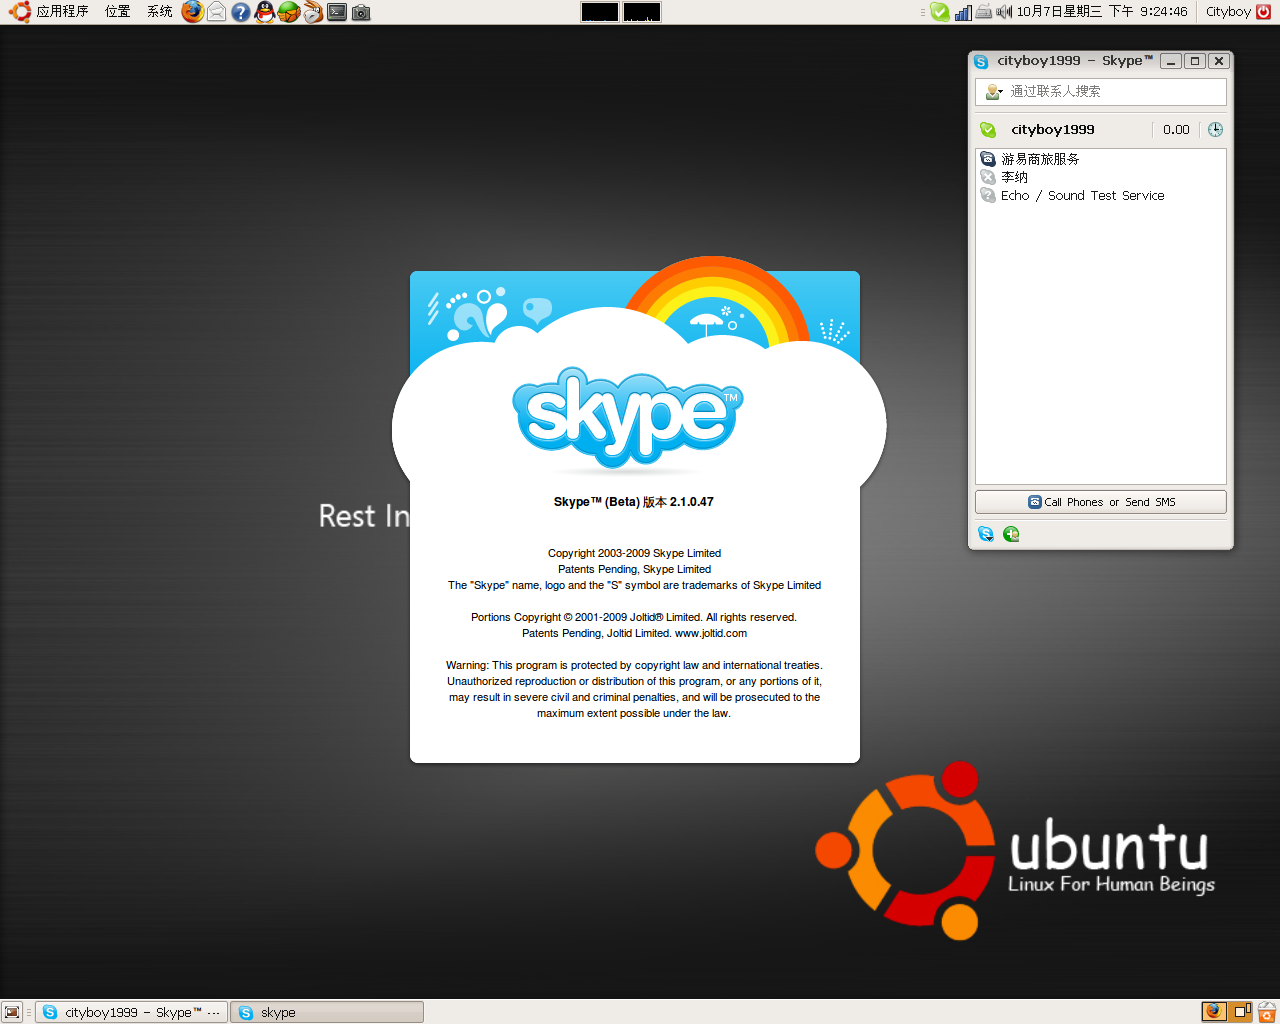Click the version text 2.1.0.47

[691, 502]
